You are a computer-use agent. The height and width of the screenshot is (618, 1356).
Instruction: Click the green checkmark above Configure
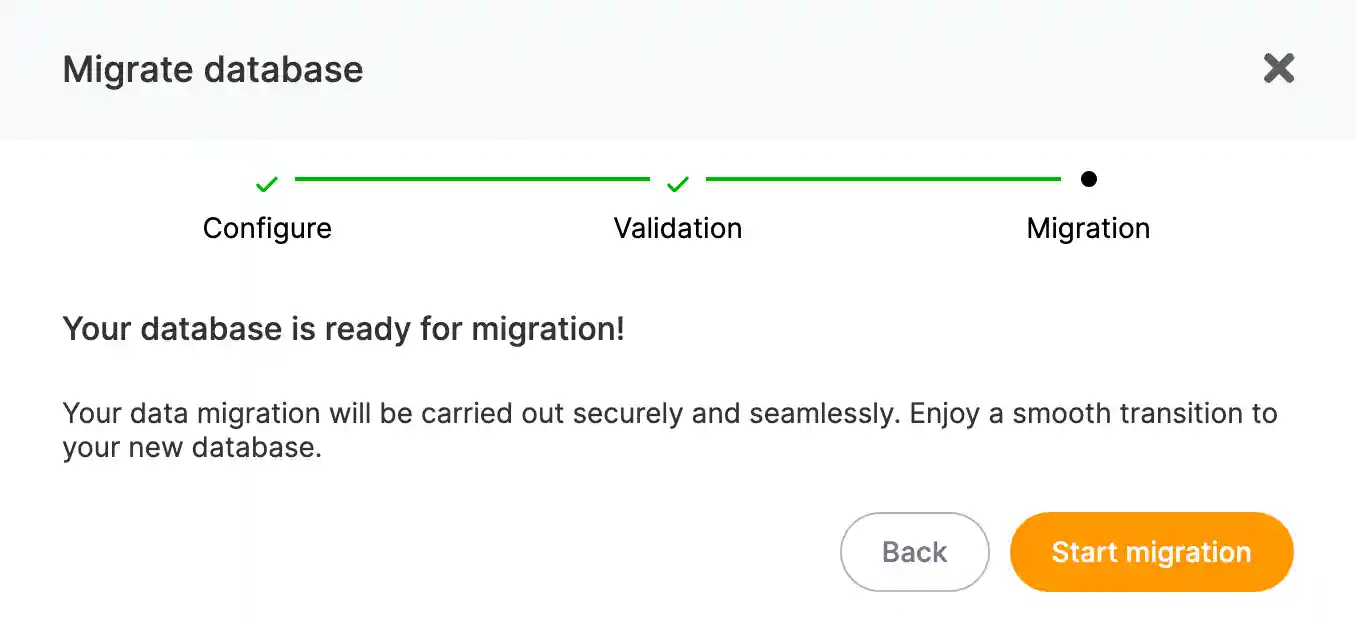(x=266, y=184)
